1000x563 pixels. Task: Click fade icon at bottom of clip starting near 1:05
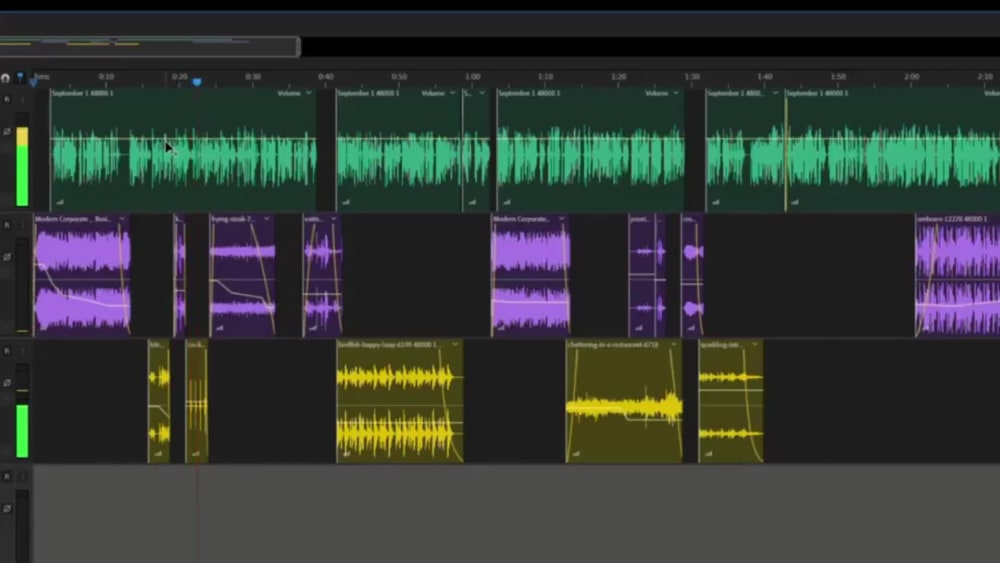coord(506,202)
